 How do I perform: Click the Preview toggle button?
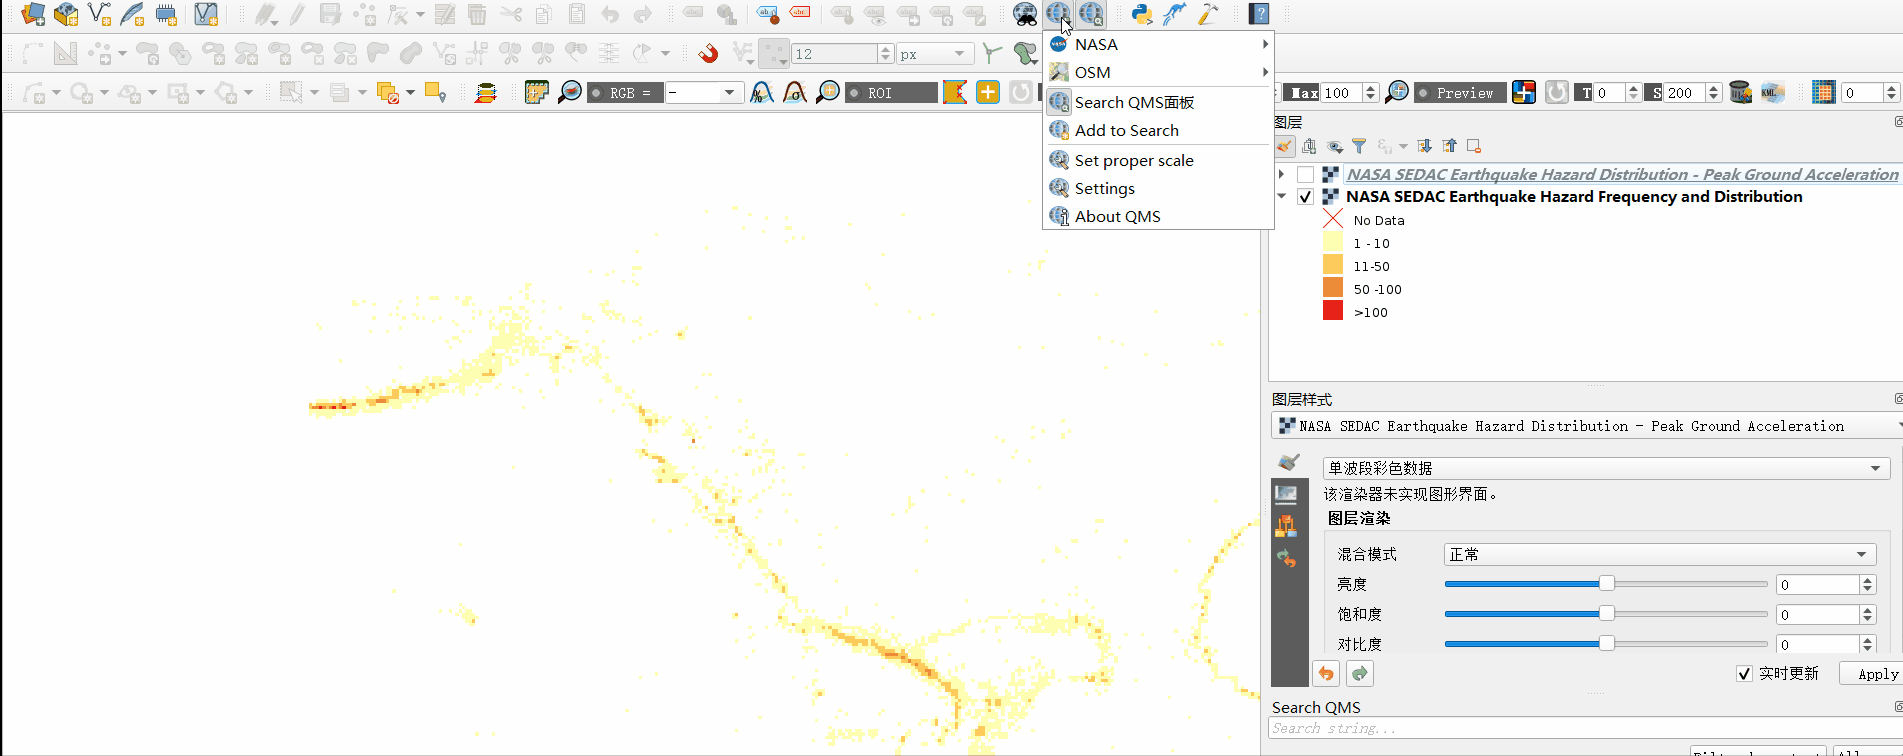(x=1460, y=93)
